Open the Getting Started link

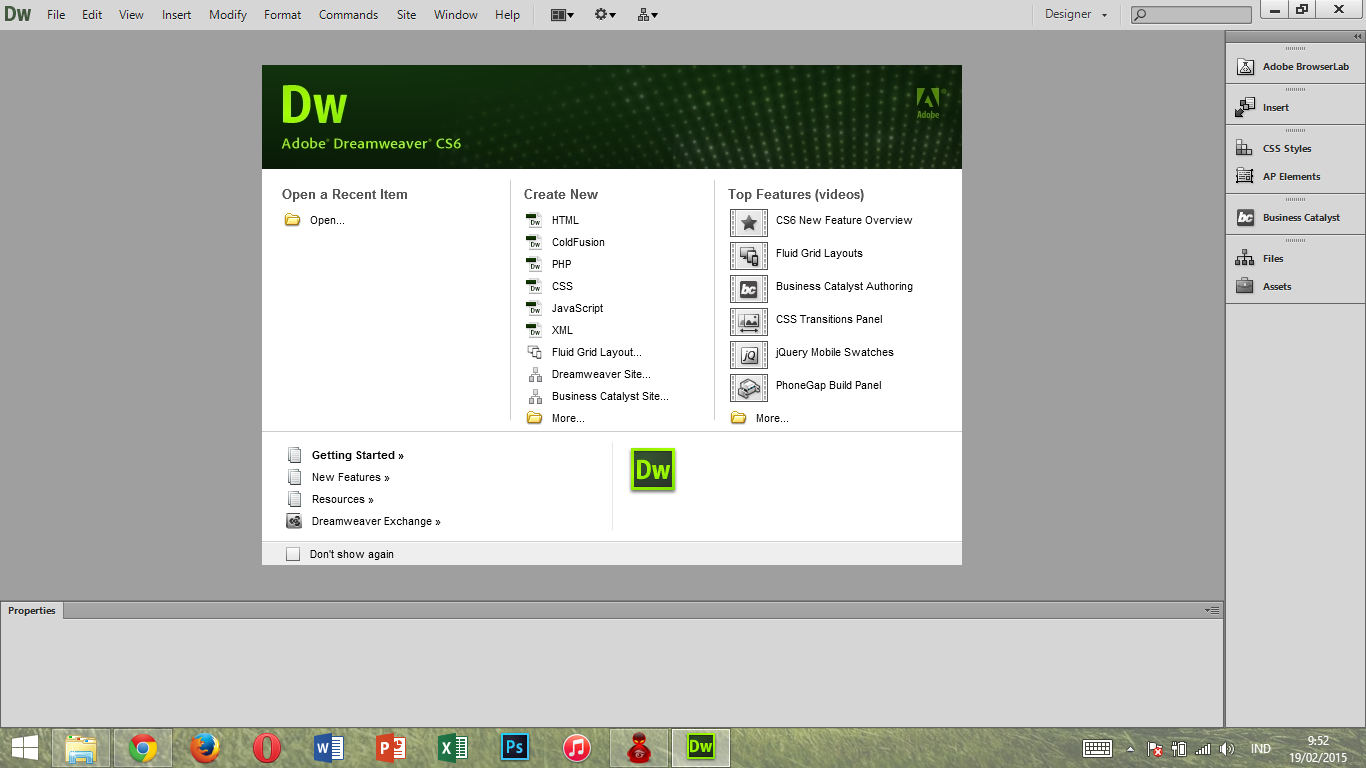(358, 455)
